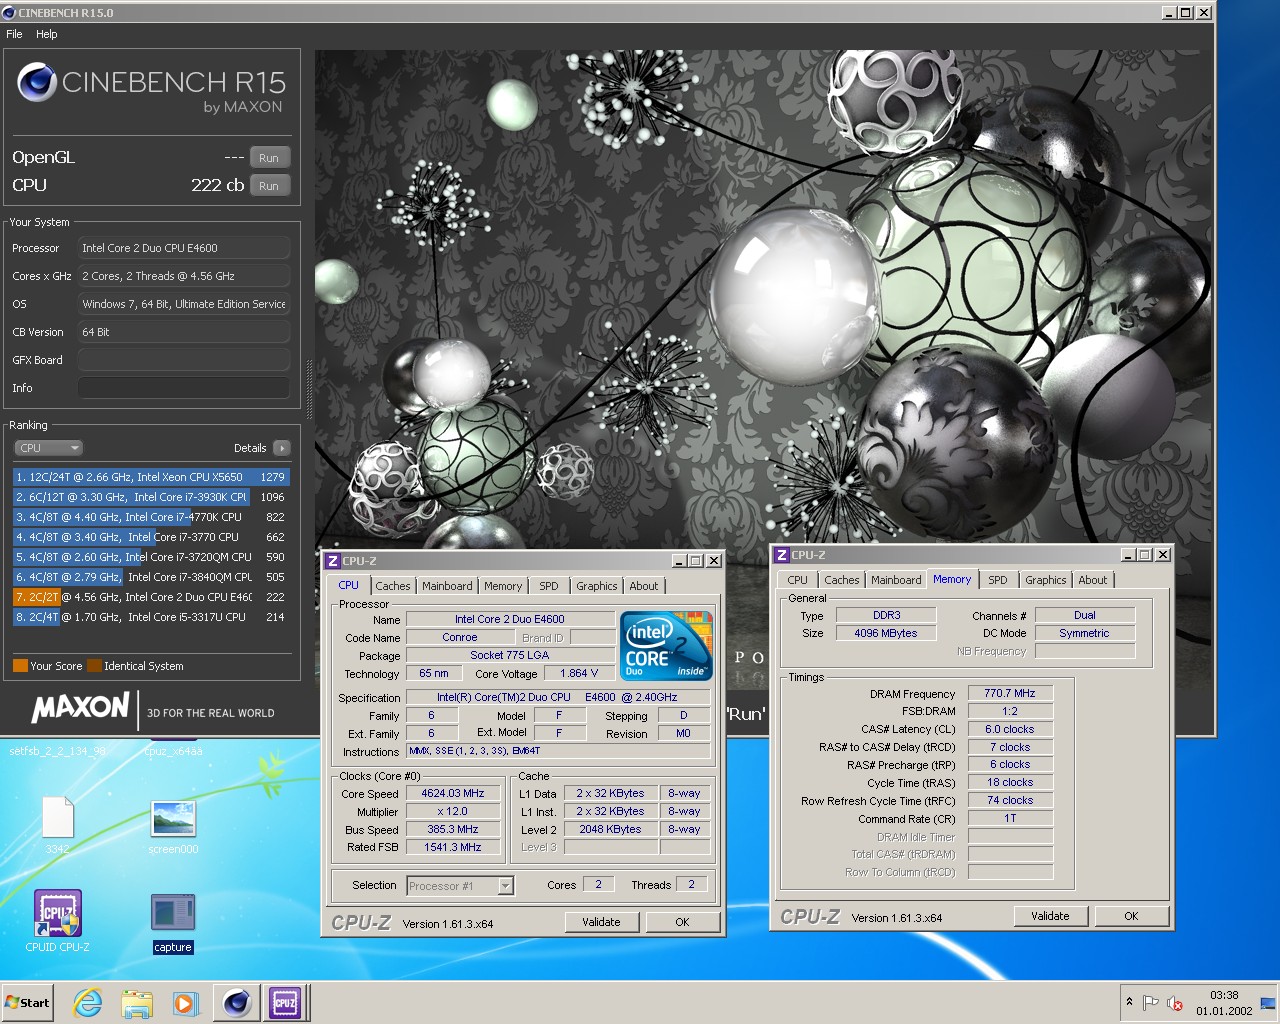Open Caches tab in left CPU-Z window

point(393,586)
